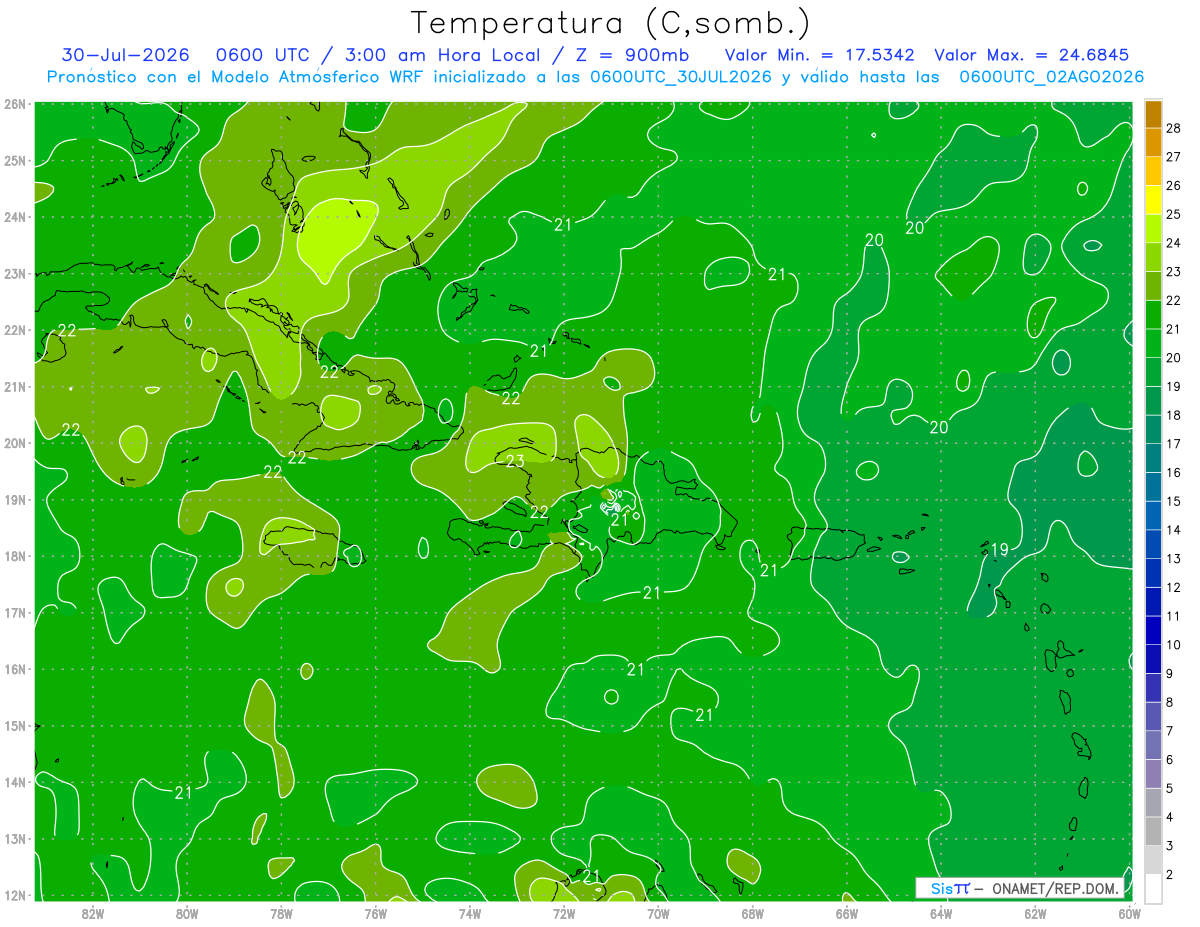Click the '6' colorbar label
This screenshot has width=1200, height=927.
[1171, 760]
